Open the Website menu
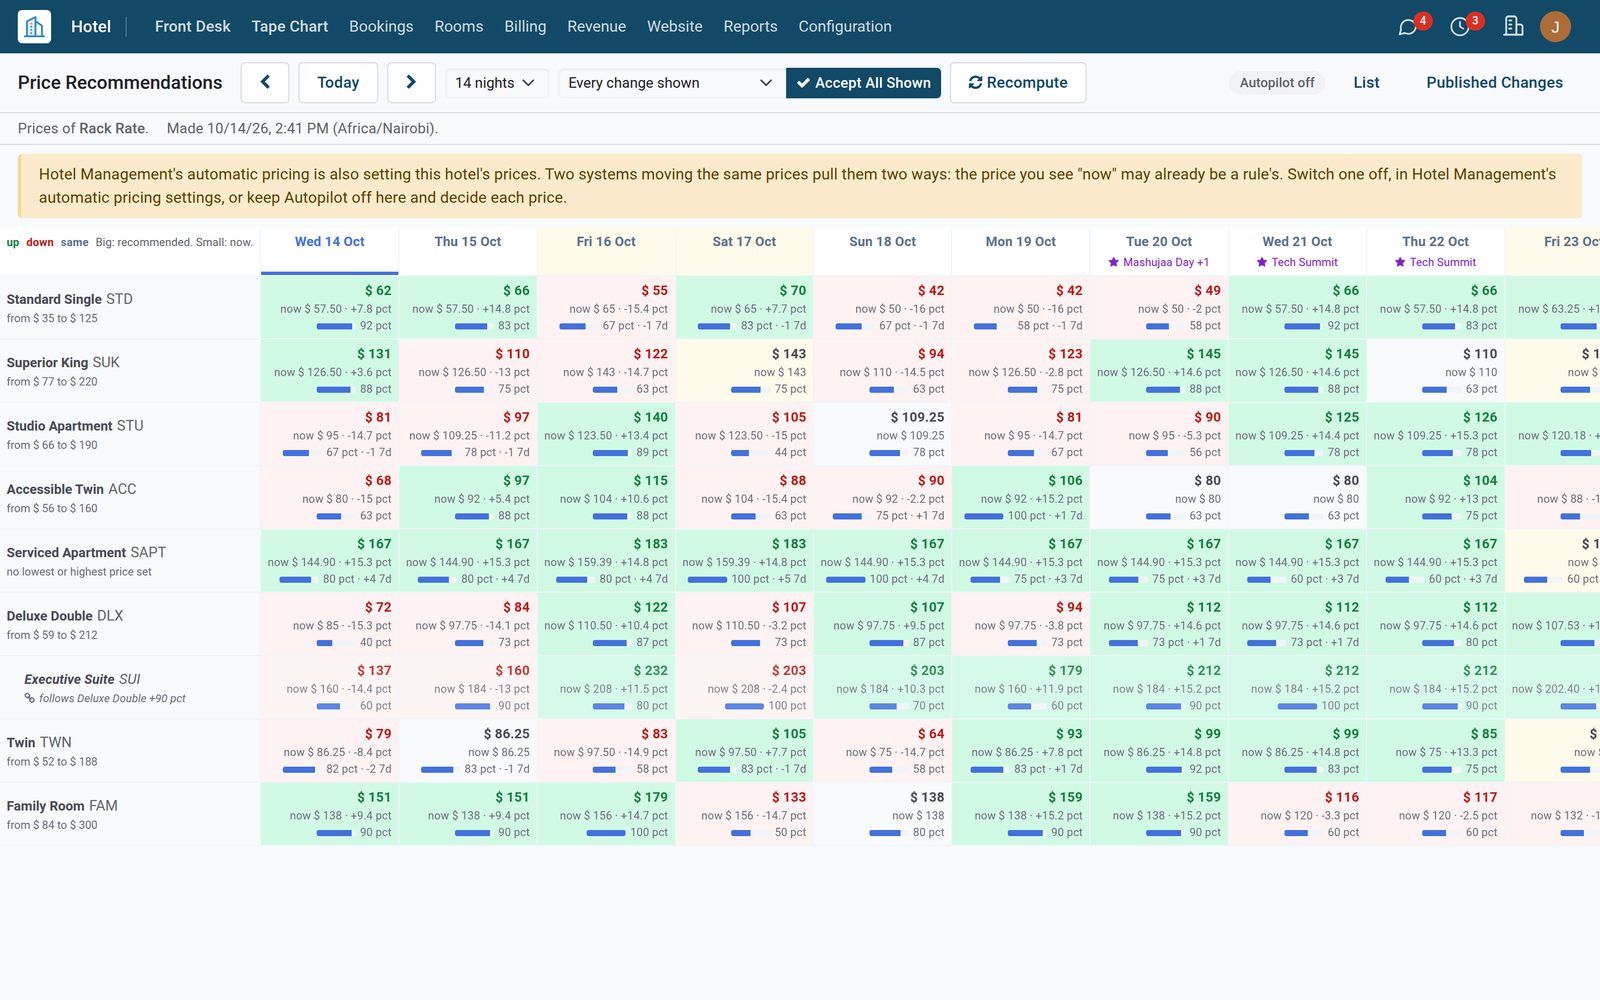Image resolution: width=1600 pixels, height=1000 pixels. 675,26
